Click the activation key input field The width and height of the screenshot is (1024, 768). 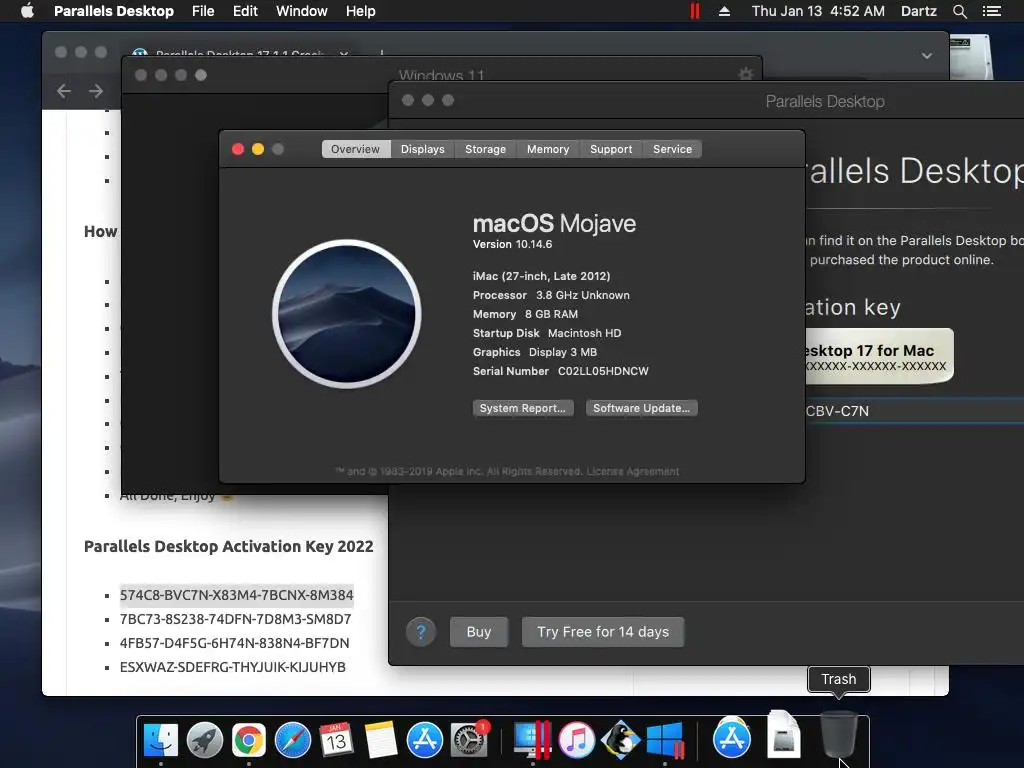point(914,411)
